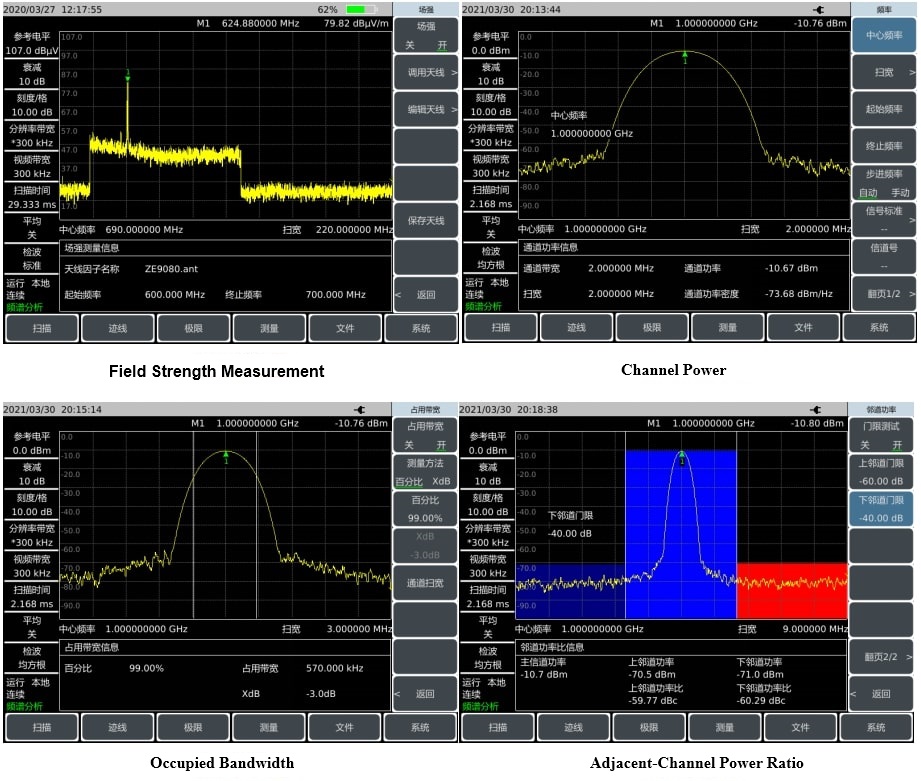921x781 pixels.
Task: Click marker 1 triangle on the Field Strength peak
Action: click(x=128, y=75)
